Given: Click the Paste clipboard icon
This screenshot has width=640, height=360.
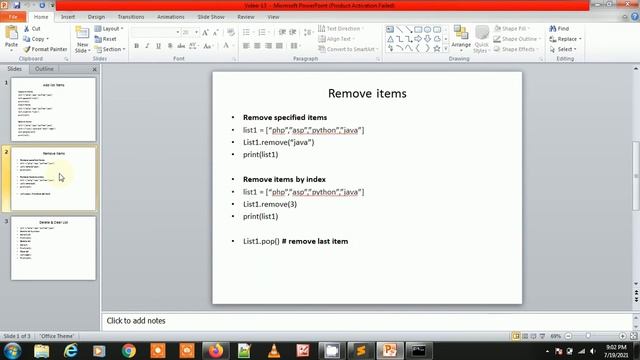Looking at the screenshot, I should point(11,33).
